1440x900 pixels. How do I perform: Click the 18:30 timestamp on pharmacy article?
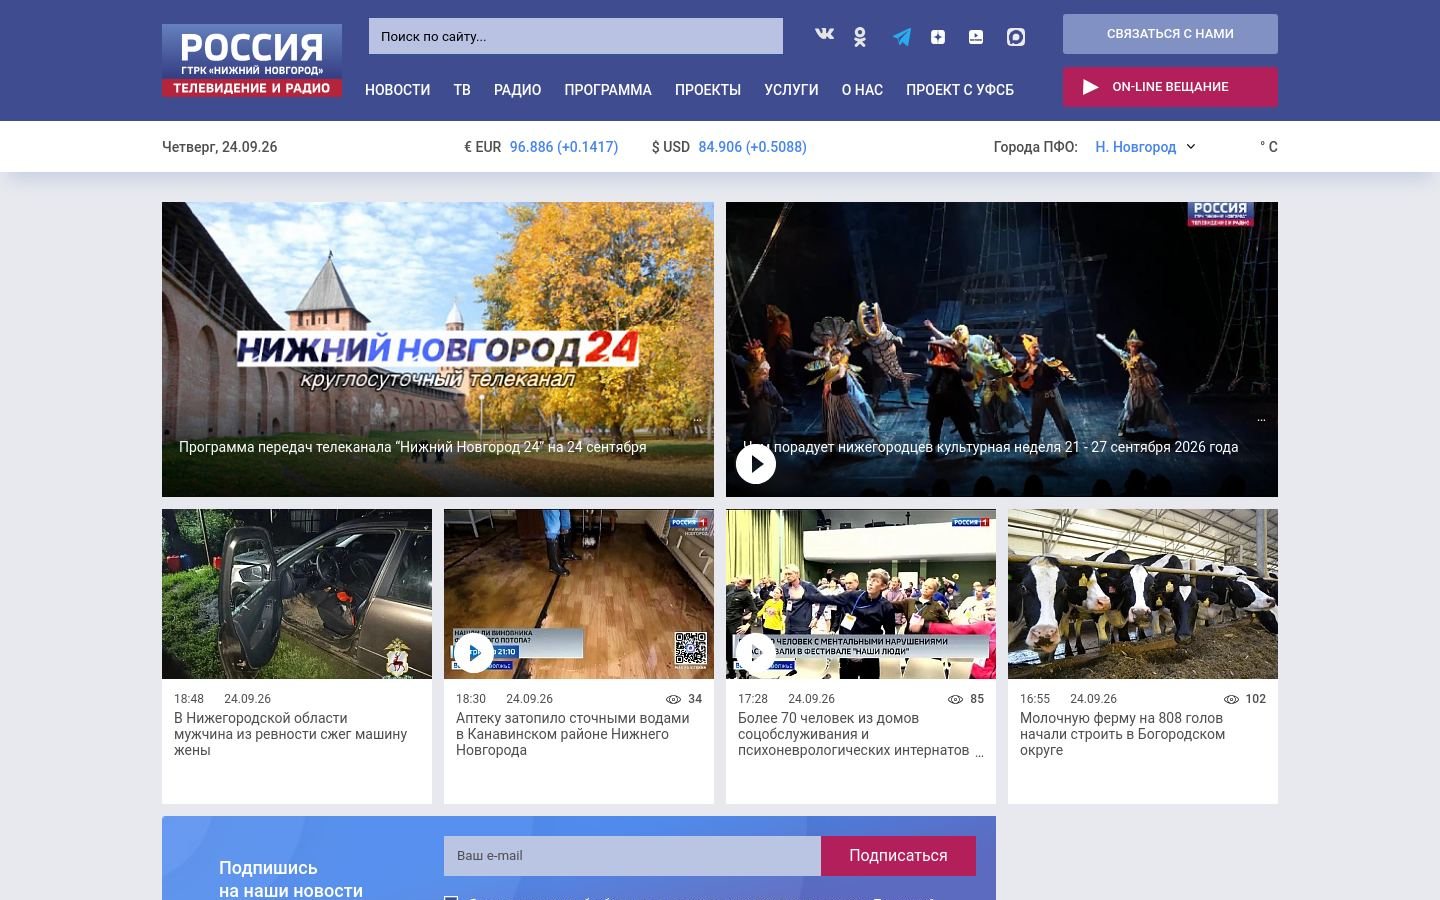click(x=471, y=699)
